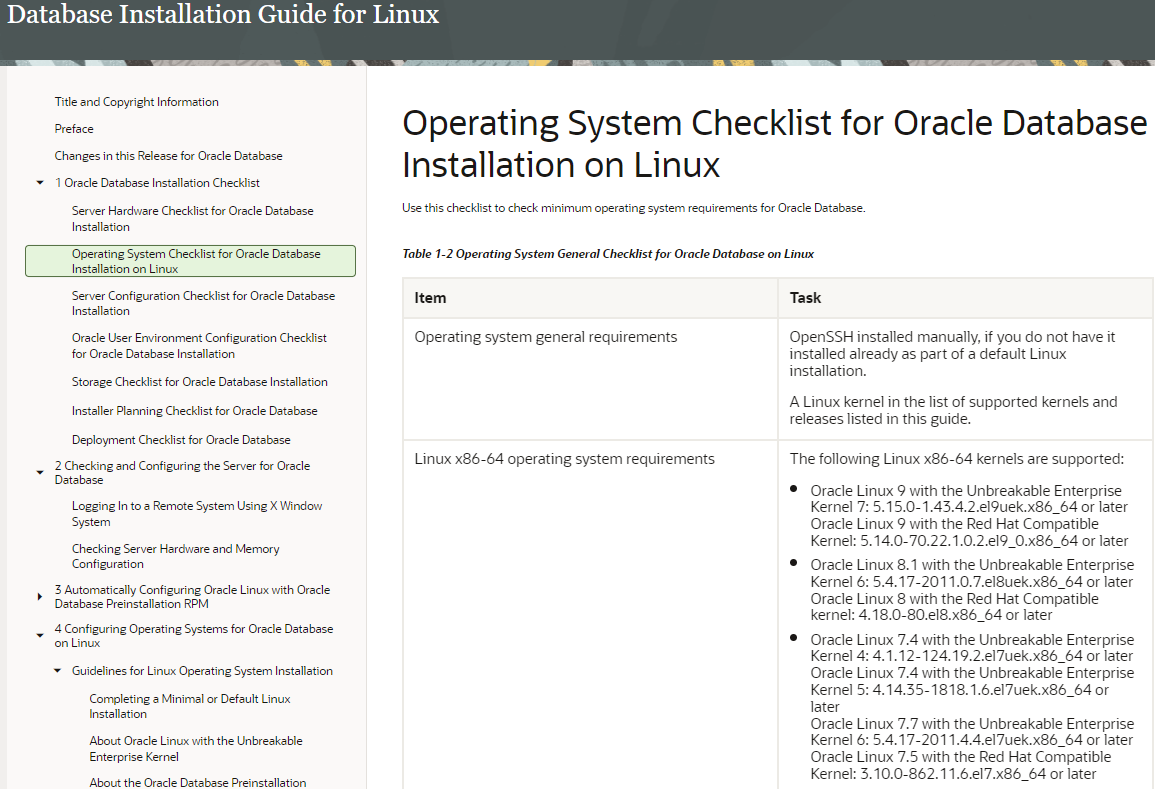Open Oracle User Environment Configuration Checklist
This screenshot has height=789, width=1155.
[199, 346]
